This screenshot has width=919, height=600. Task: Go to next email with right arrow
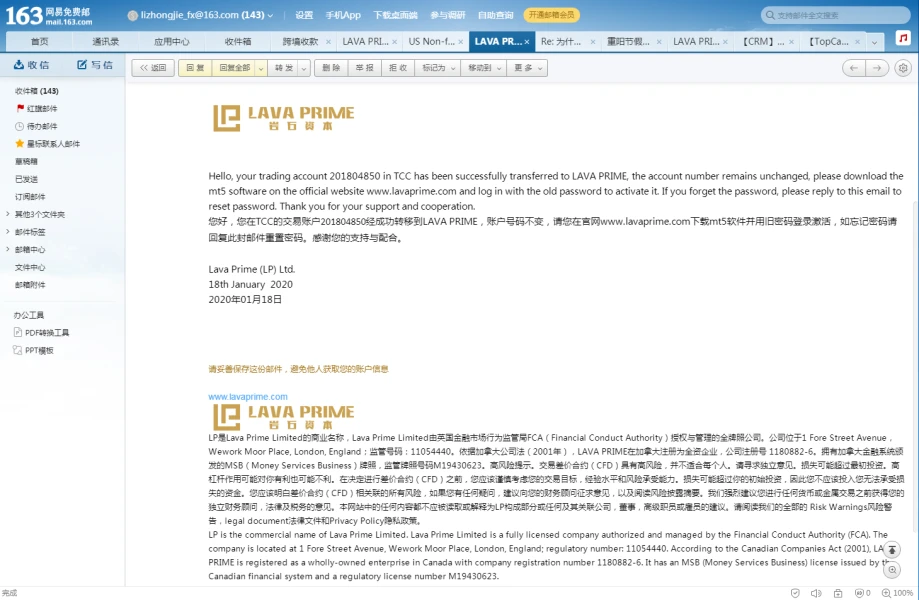(877, 68)
